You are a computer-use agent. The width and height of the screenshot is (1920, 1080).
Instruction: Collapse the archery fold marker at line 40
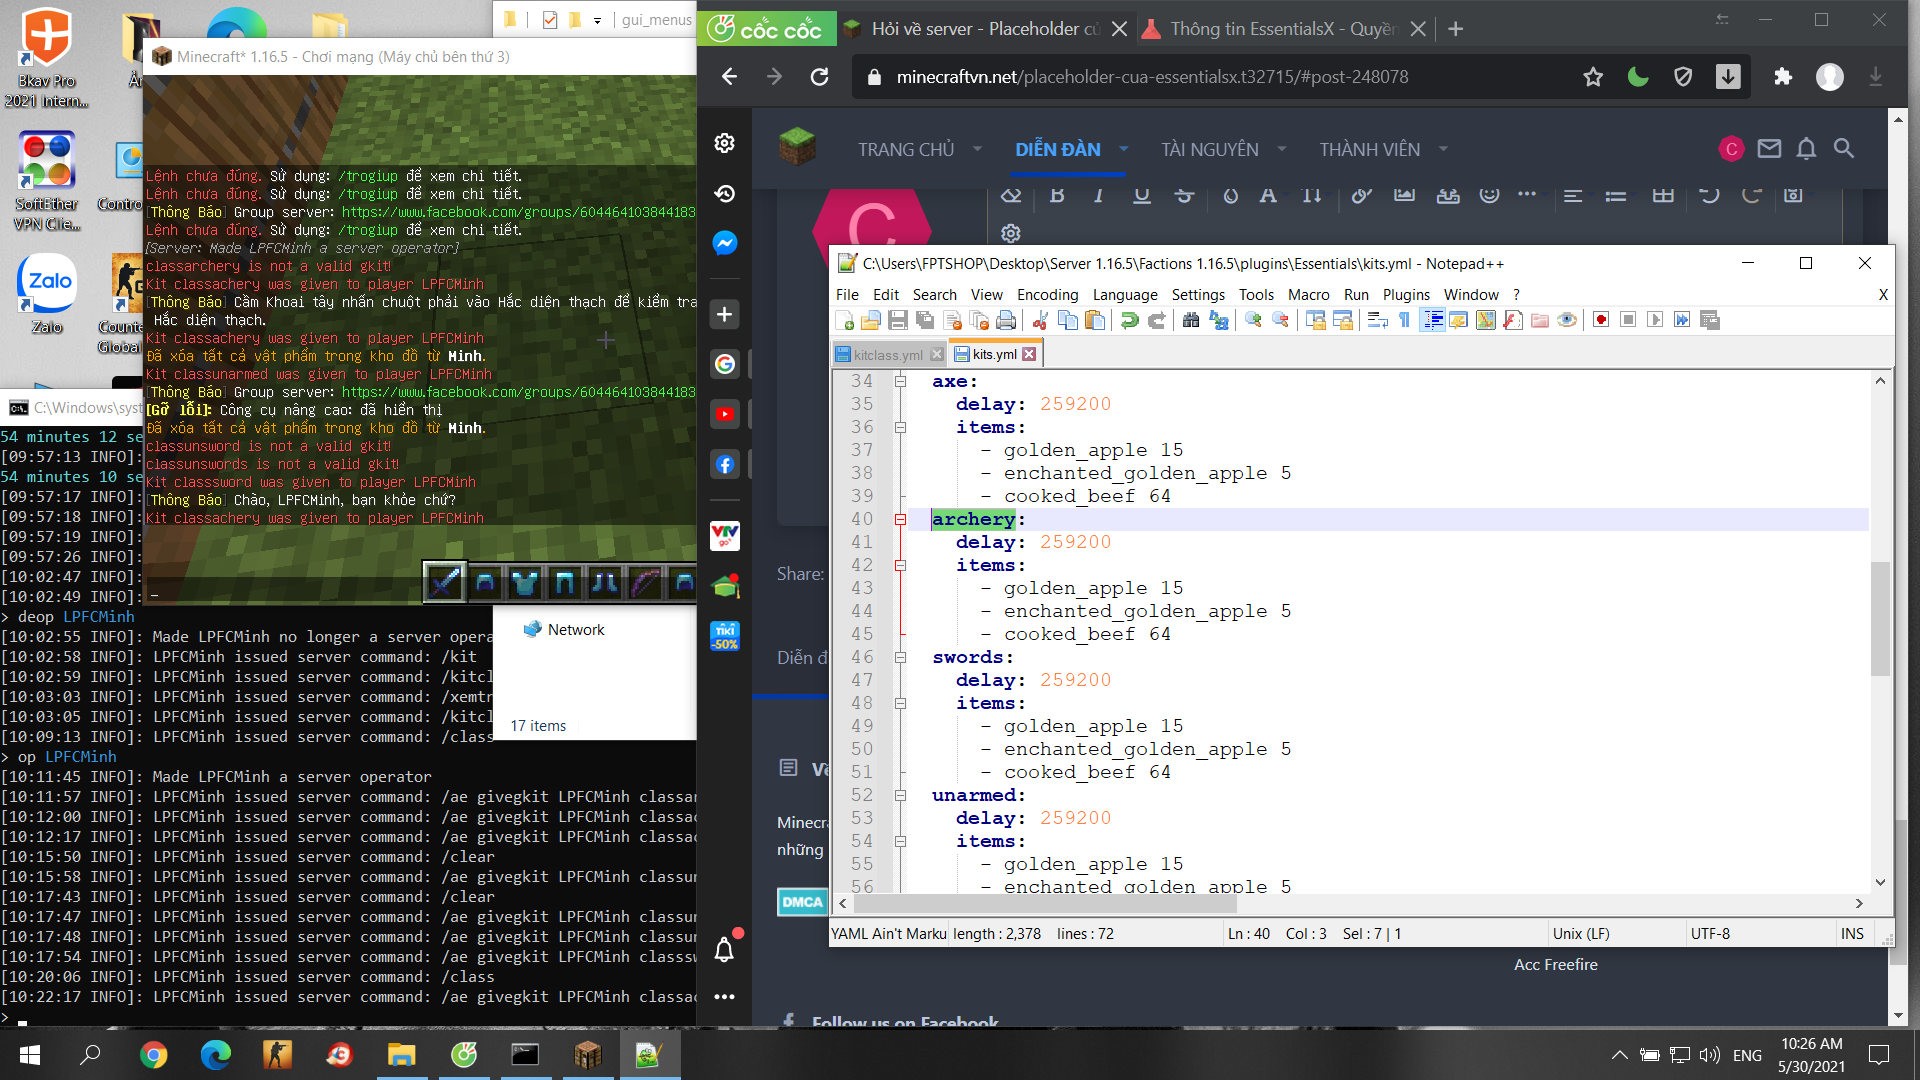[x=900, y=519]
